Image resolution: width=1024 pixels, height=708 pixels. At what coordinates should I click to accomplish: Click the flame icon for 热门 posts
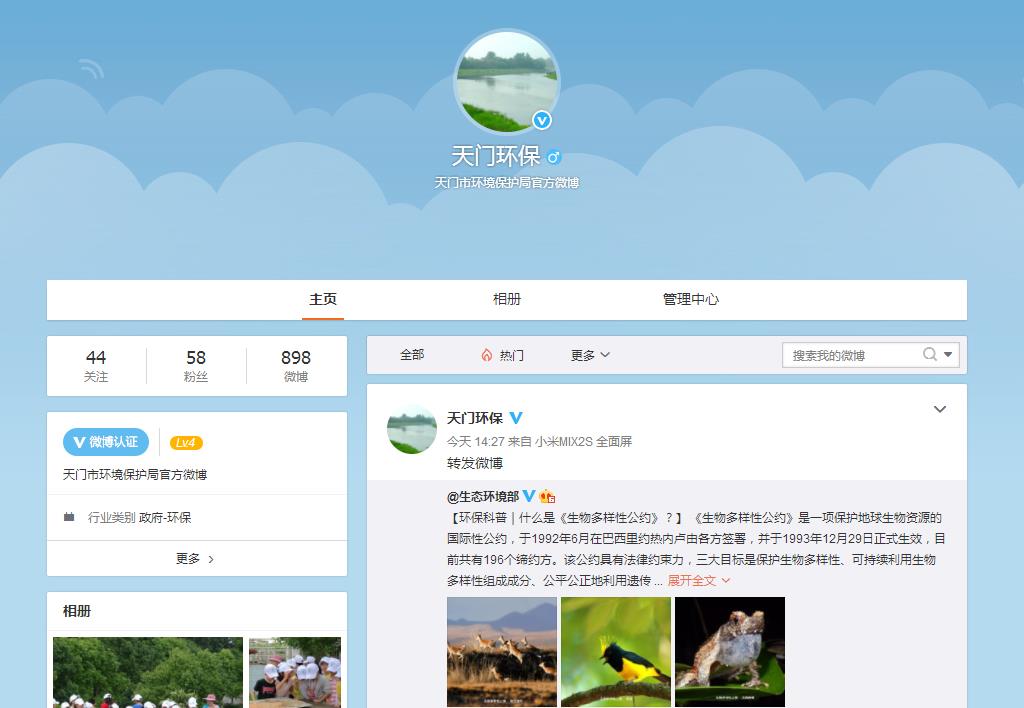point(487,355)
